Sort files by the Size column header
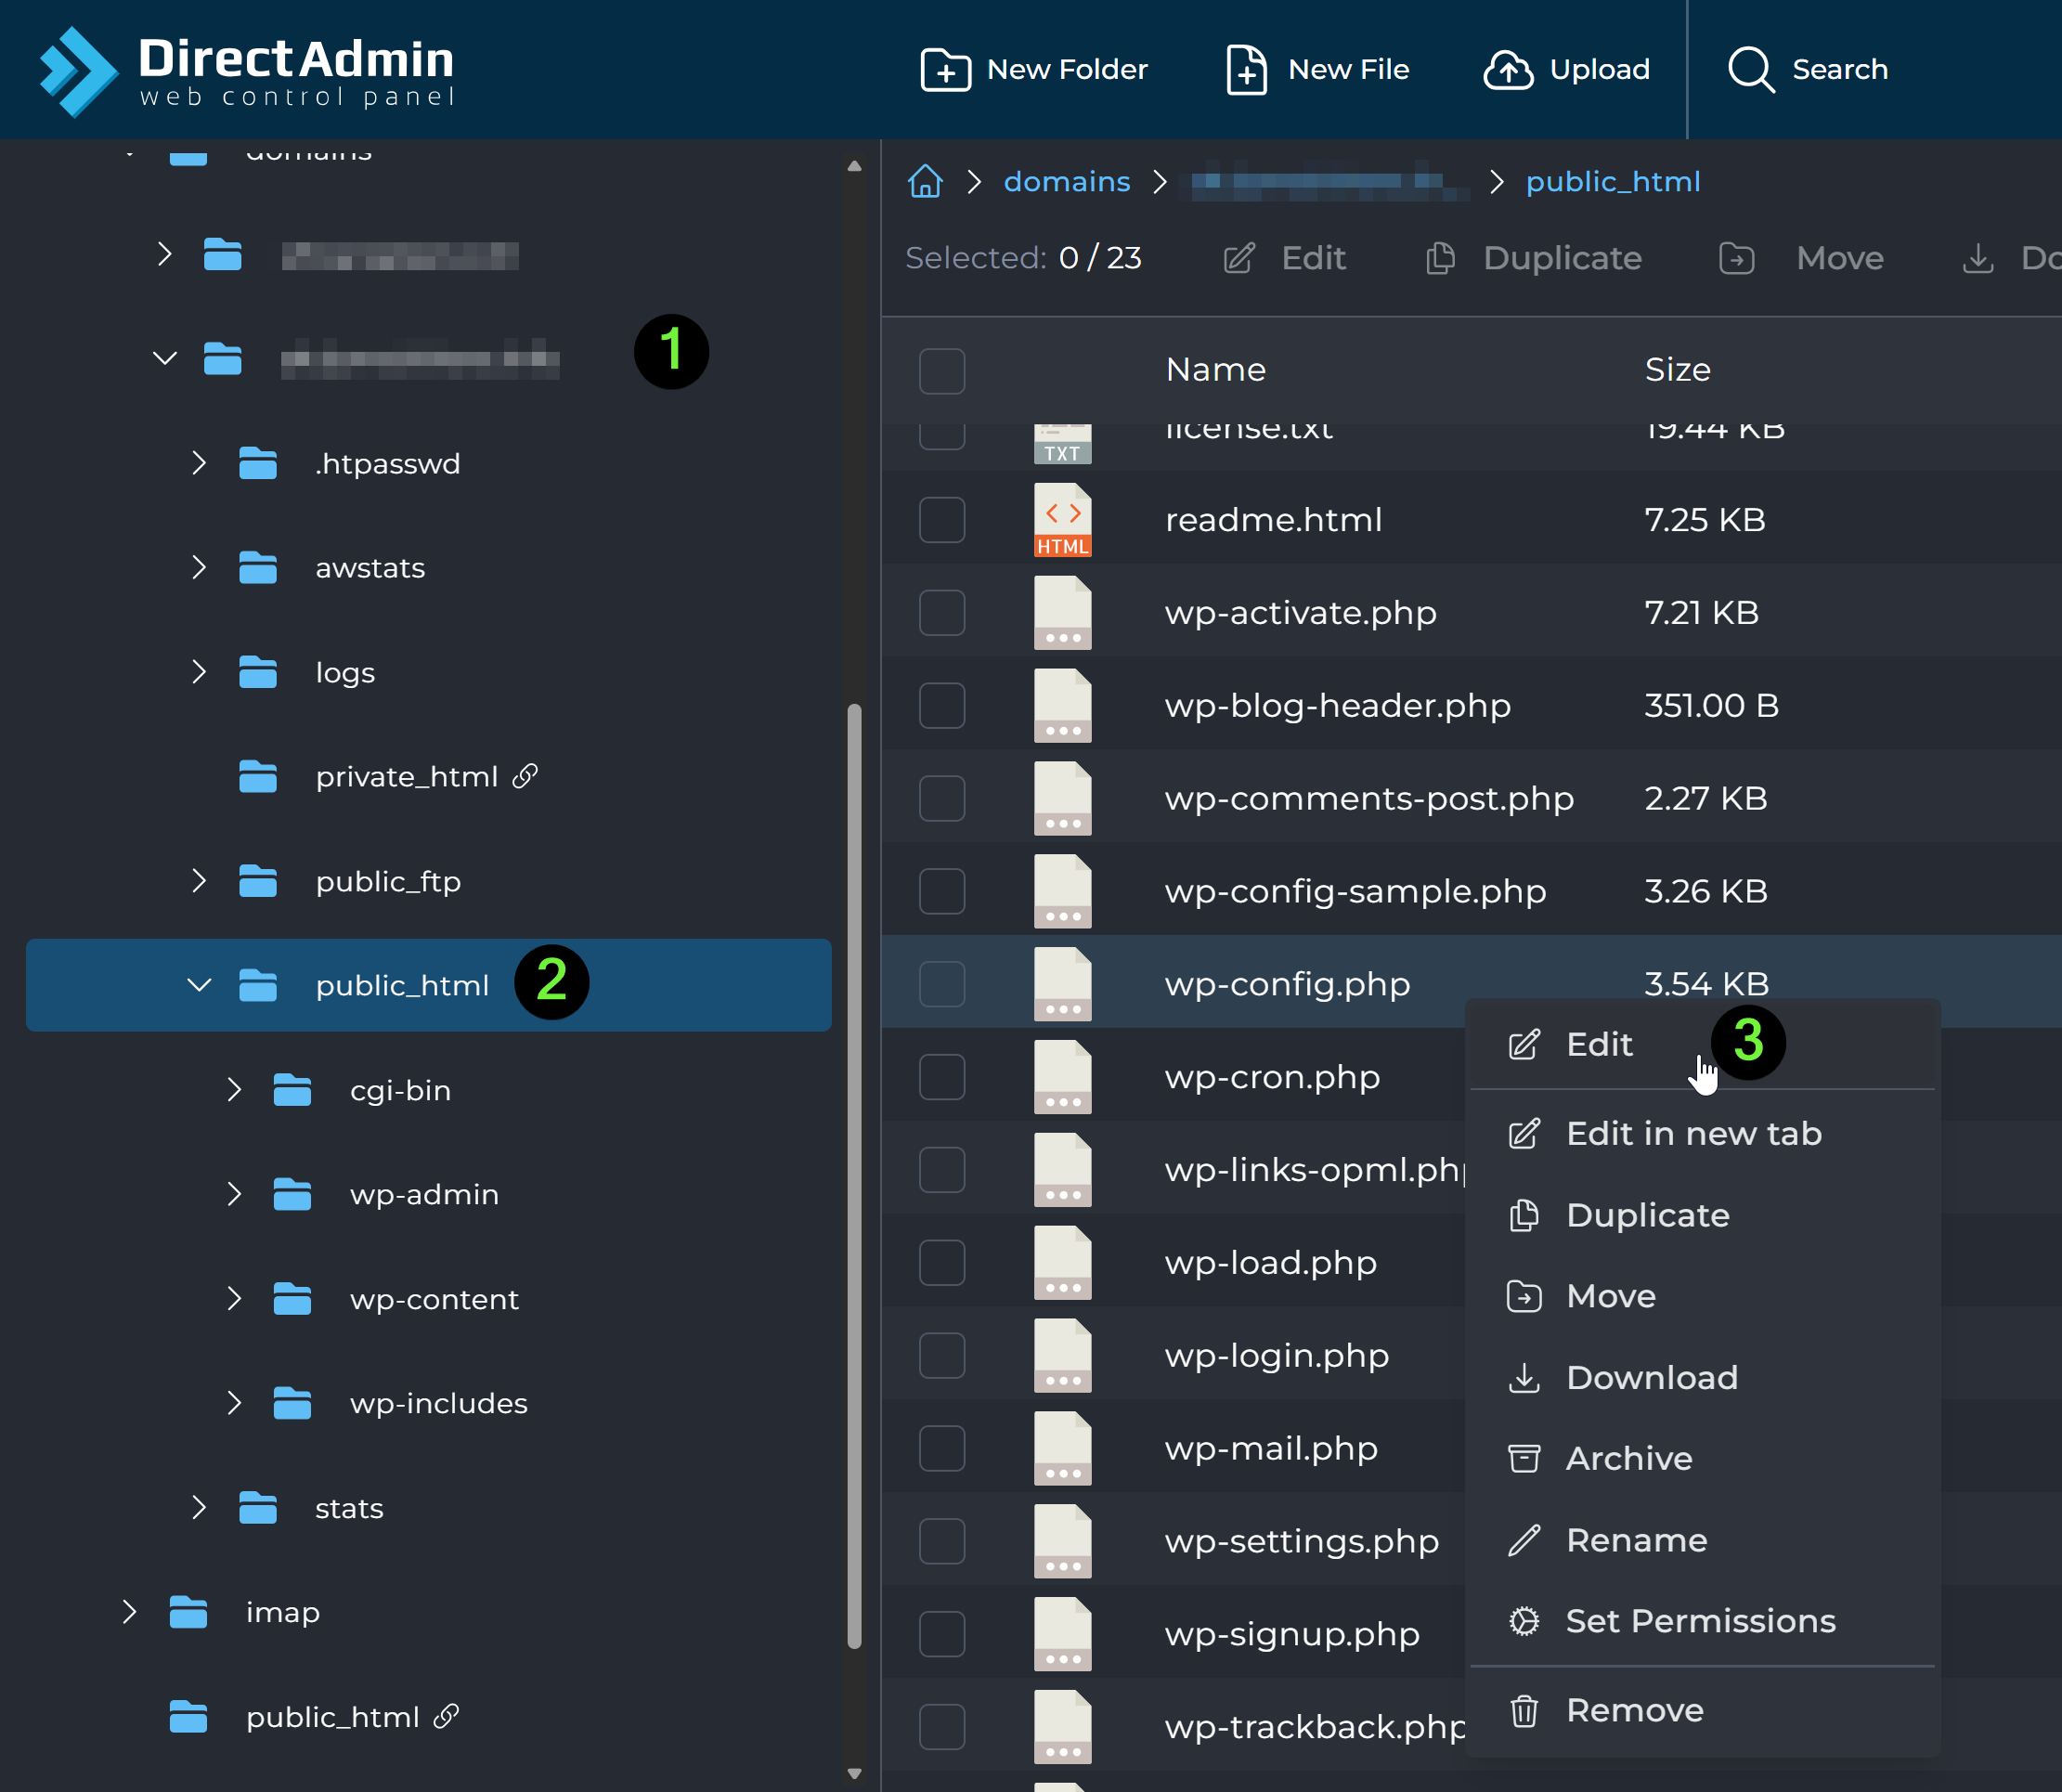 [1677, 370]
